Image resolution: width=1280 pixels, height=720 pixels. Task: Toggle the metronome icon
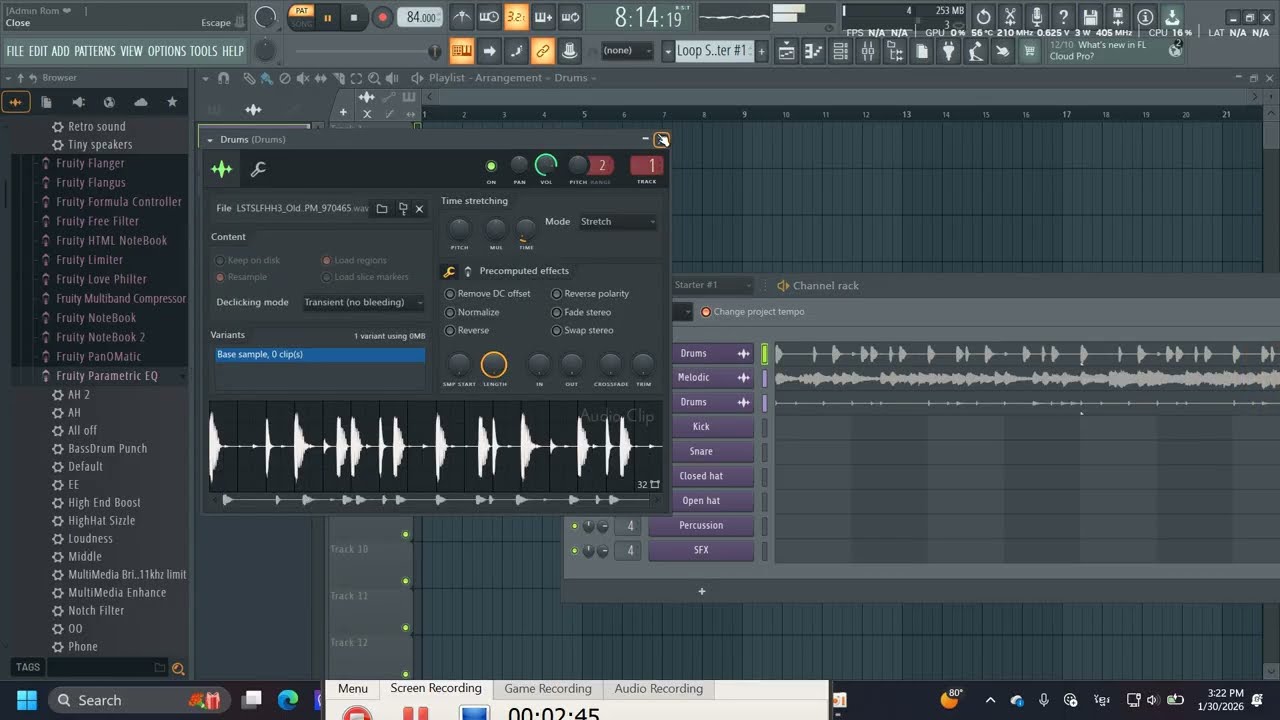461,17
